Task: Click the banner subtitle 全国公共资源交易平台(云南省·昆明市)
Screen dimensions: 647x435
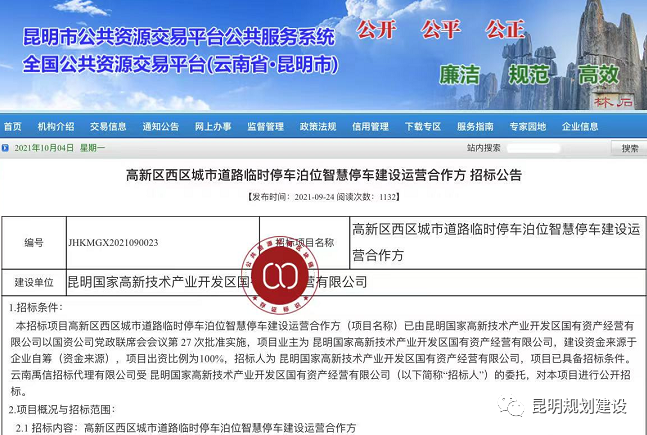Action: coord(180,65)
